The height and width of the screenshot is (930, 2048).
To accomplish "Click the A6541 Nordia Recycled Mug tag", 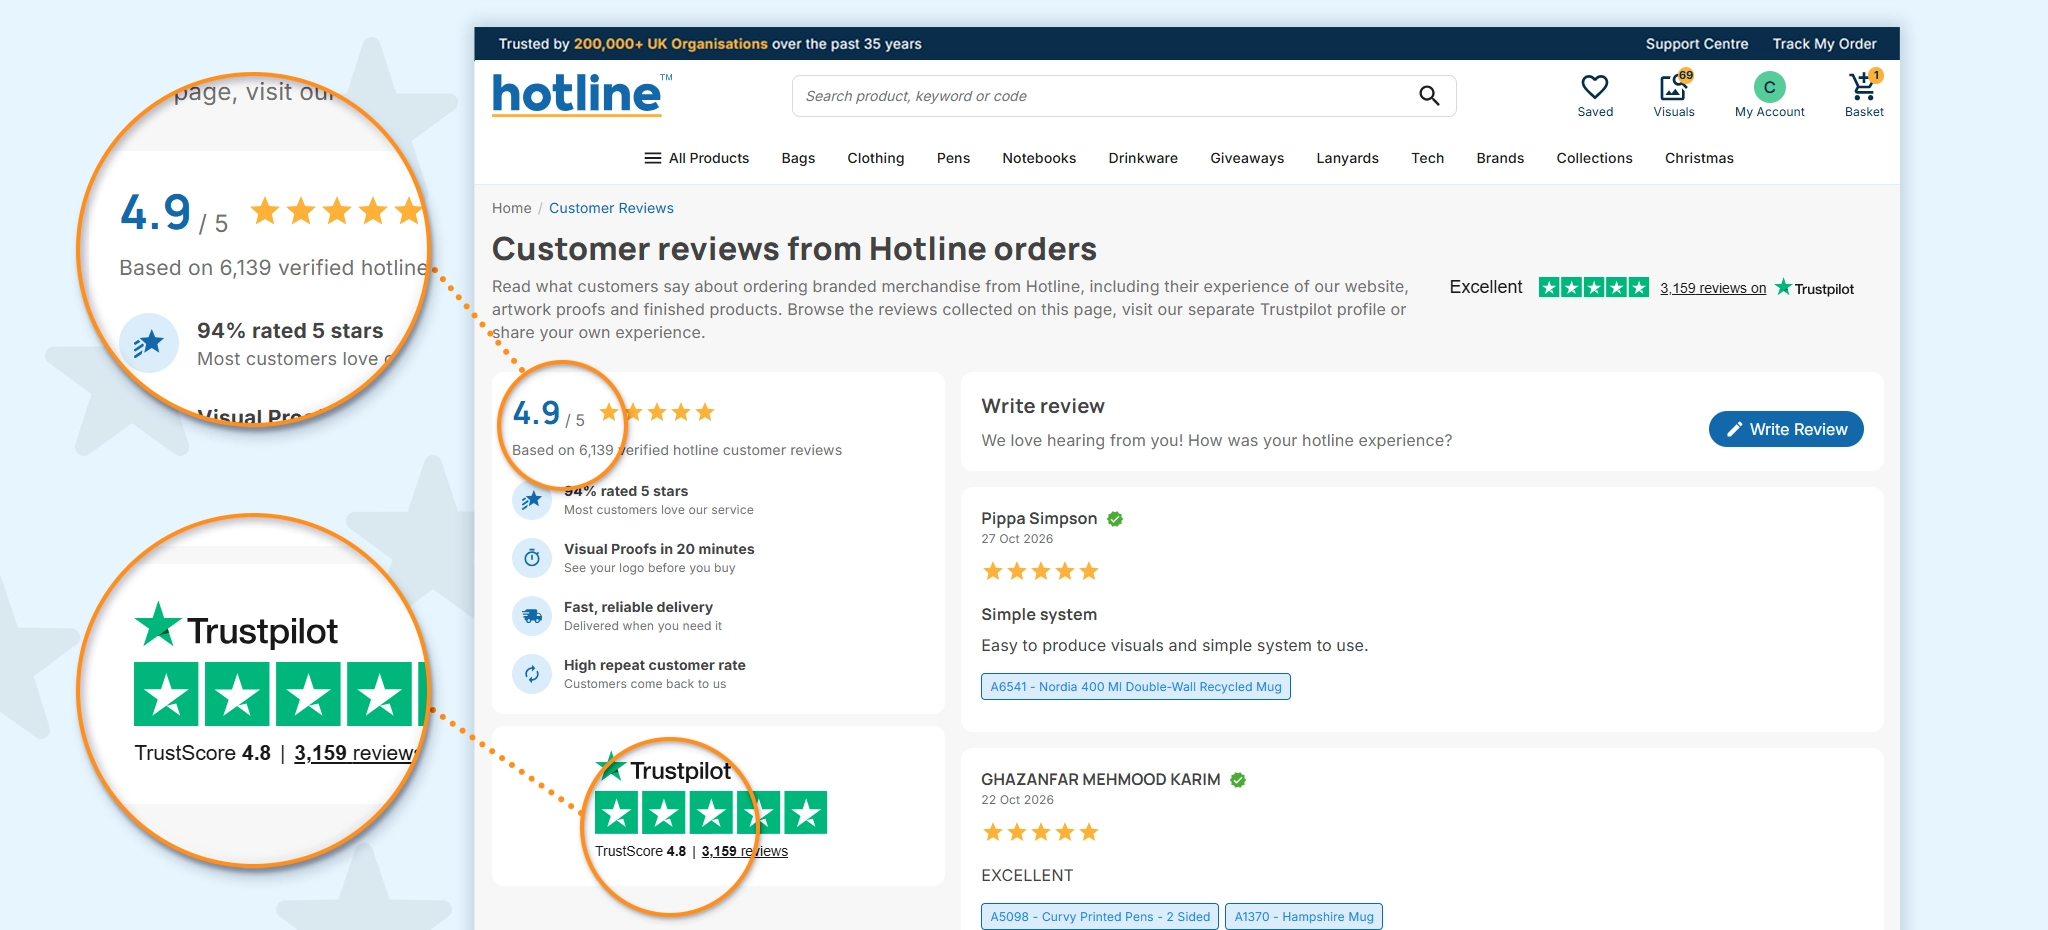I will point(1136,686).
